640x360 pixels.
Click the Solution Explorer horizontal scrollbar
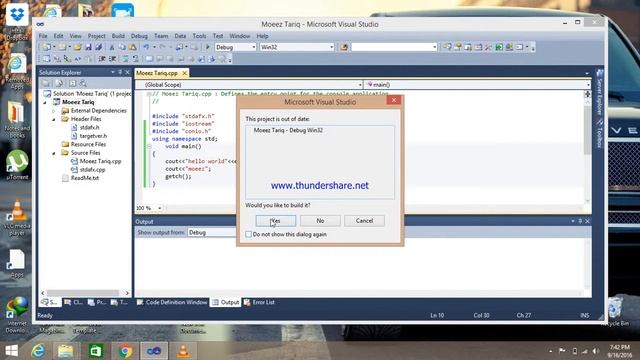(83, 293)
